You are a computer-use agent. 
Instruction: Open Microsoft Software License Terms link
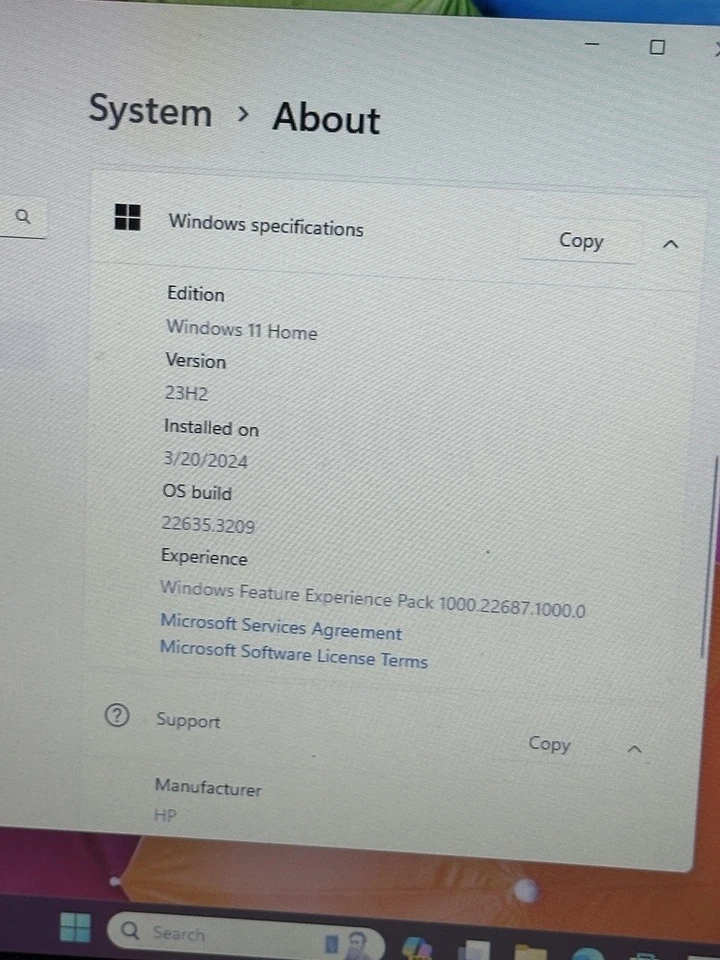click(293, 654)
